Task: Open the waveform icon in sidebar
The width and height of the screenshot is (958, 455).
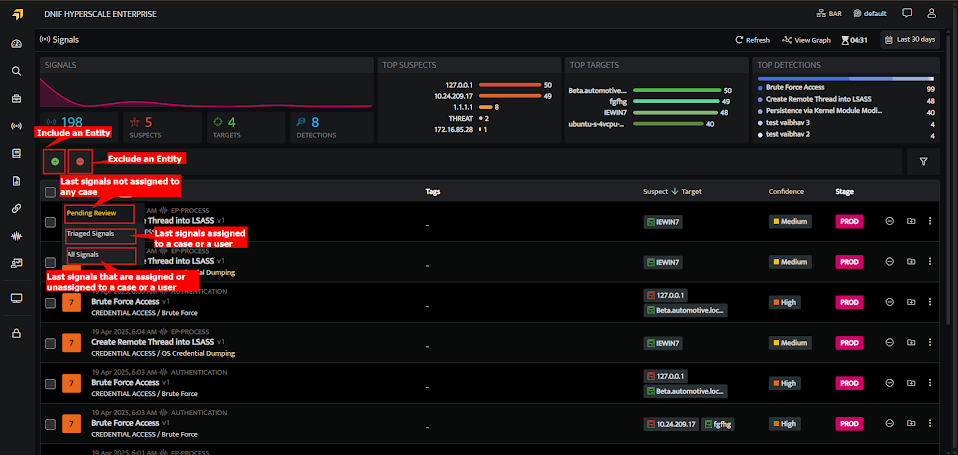Action: tap(17, 236)
